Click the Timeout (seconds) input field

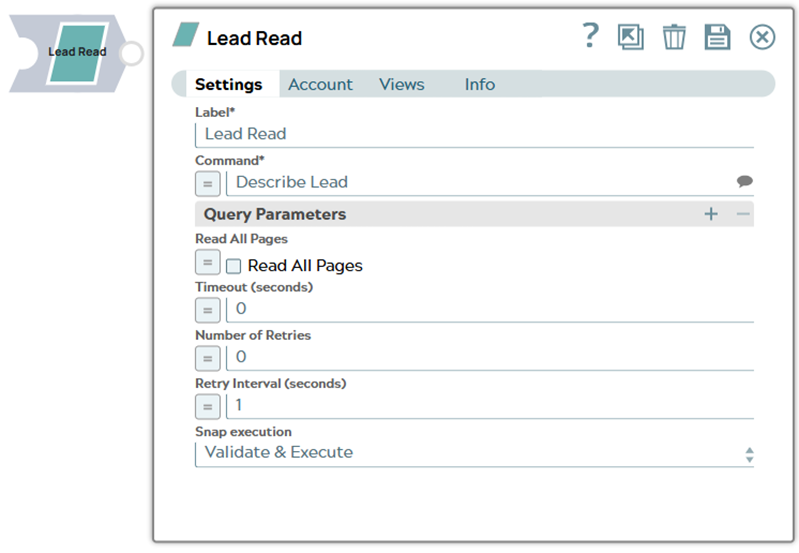pyautogui.click(x=490, y=309)
